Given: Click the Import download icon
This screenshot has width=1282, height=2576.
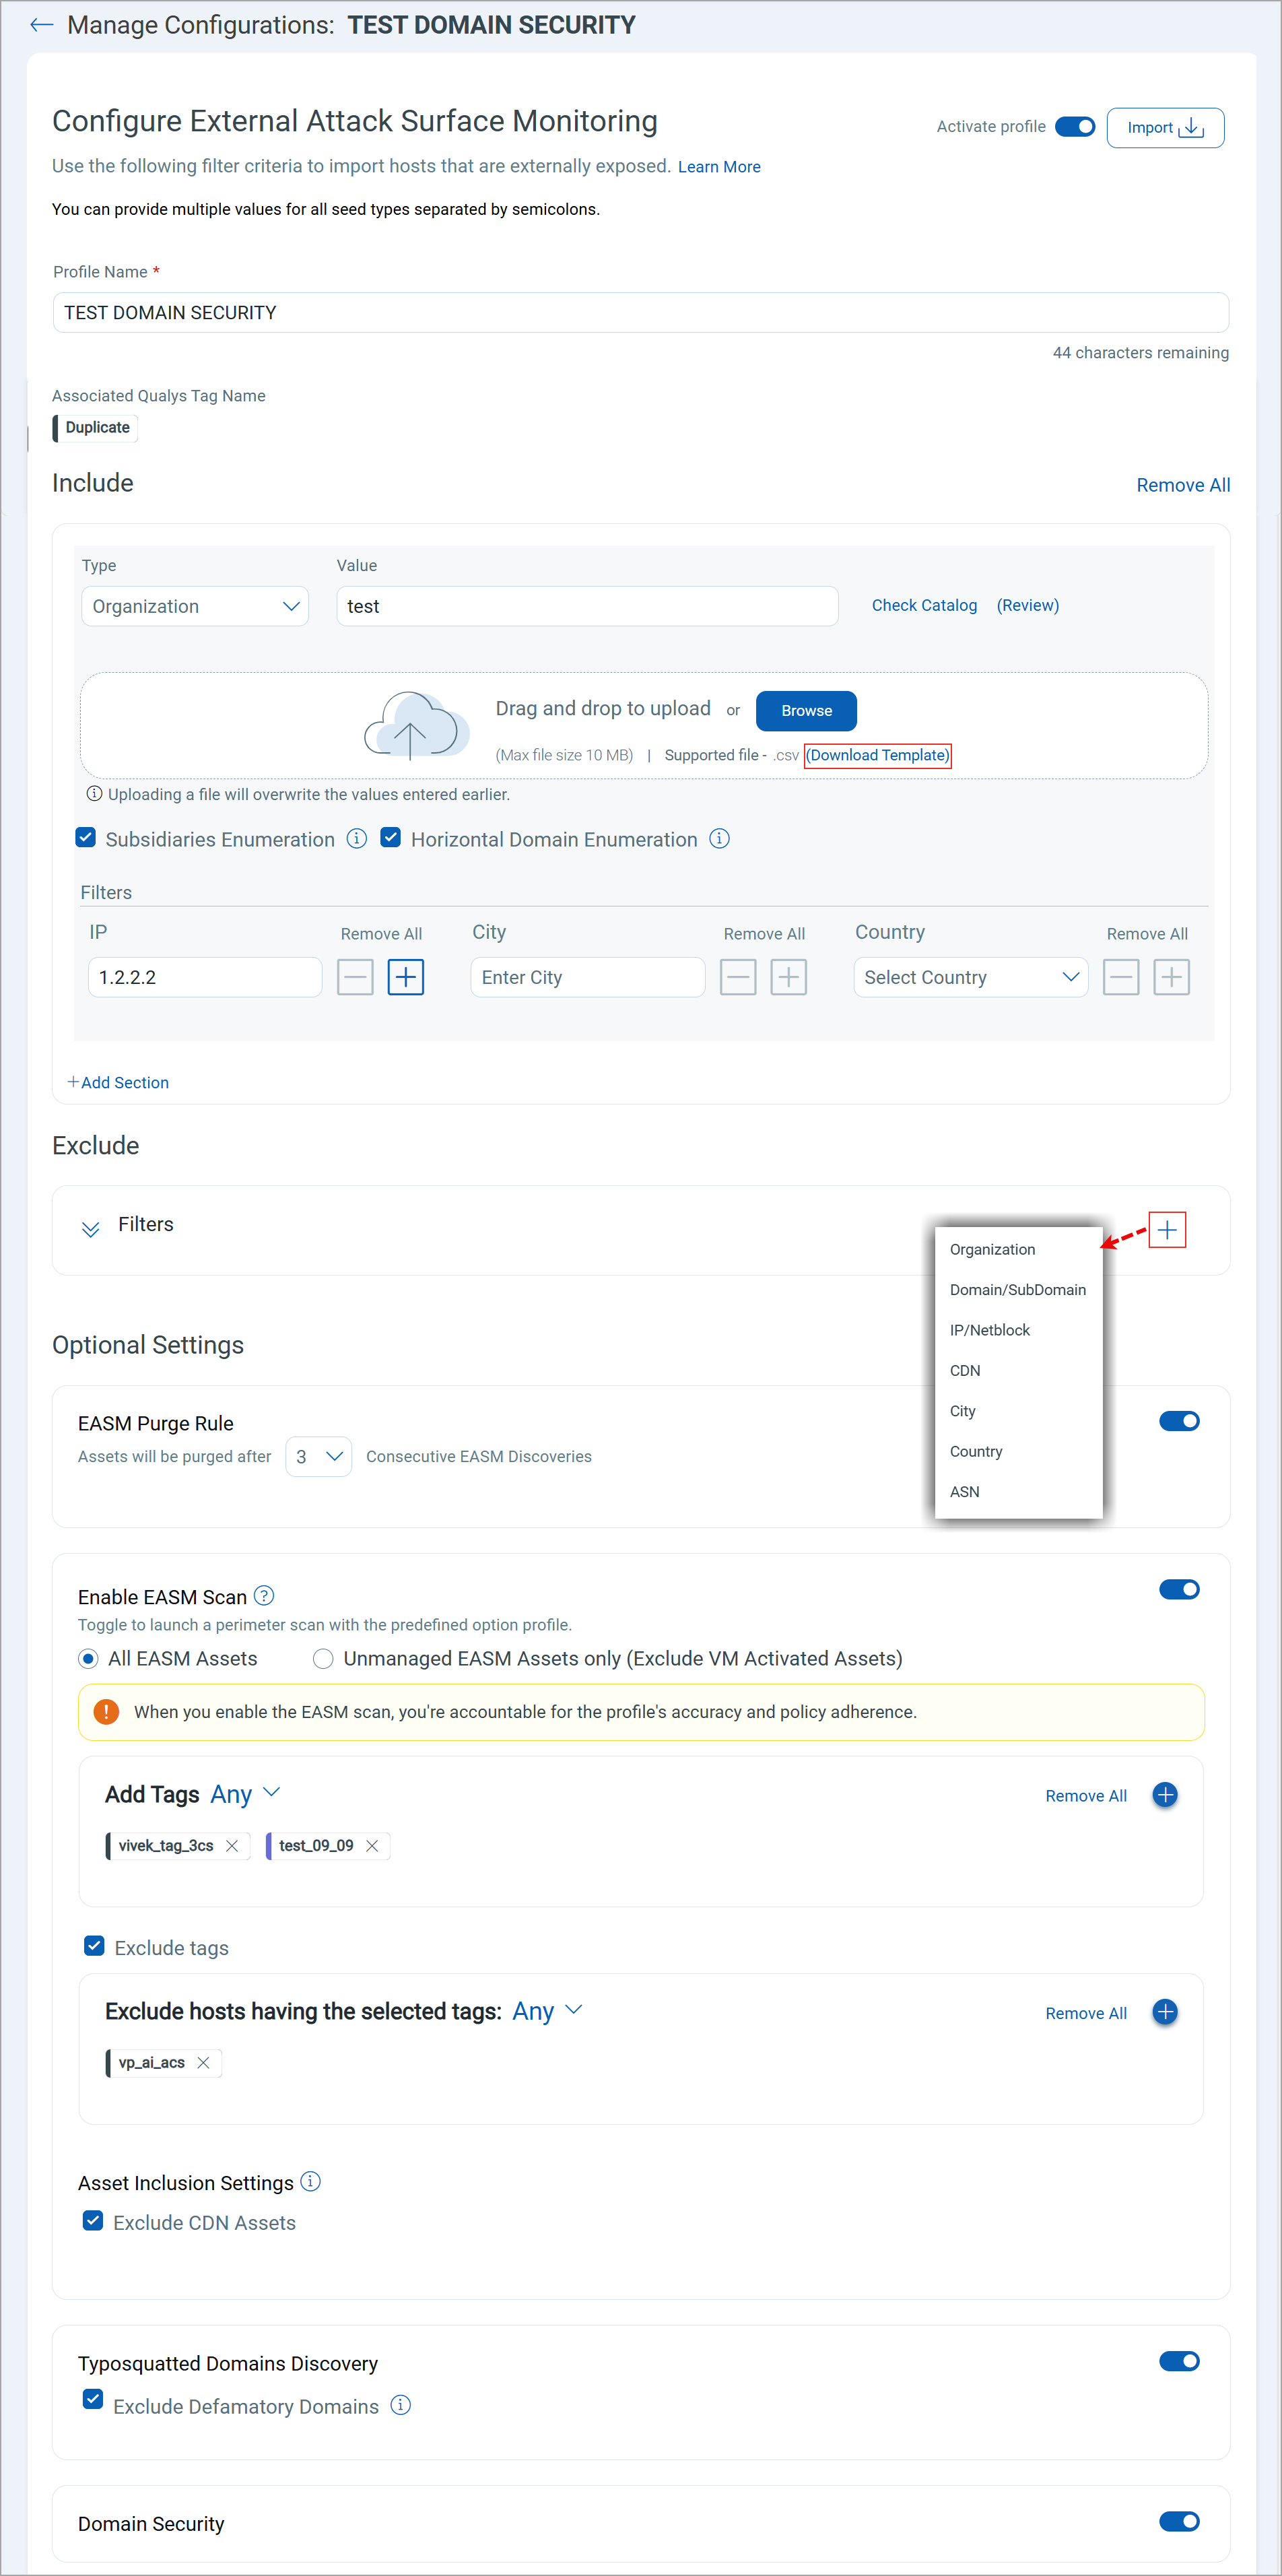Looking at the screenshot, I should coord(1191,127).
